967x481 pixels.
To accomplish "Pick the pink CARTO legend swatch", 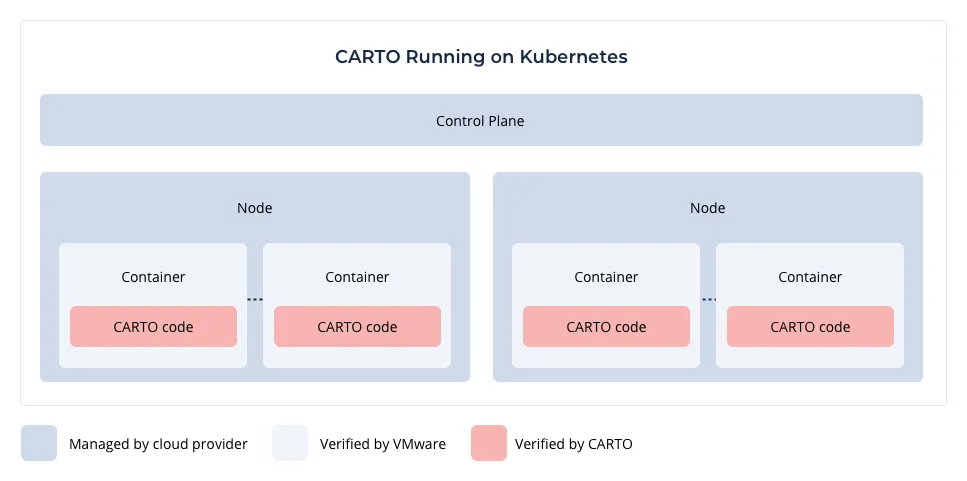I will pos(488,443).
